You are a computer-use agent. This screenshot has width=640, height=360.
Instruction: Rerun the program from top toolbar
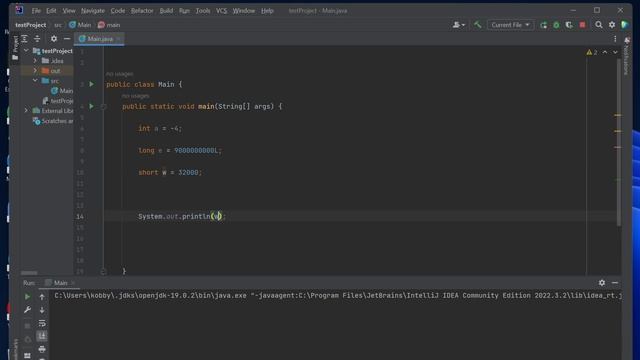click(x=543, y=25)
